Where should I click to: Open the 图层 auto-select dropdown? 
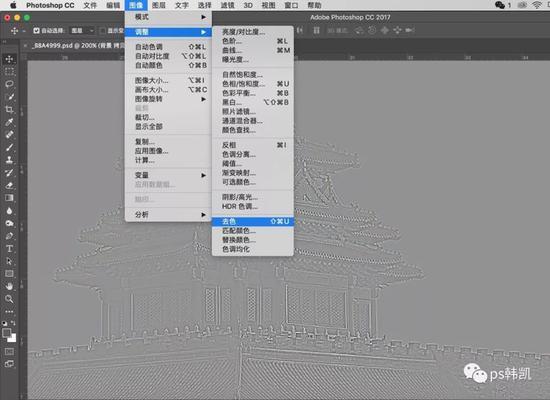click(82, 31)
